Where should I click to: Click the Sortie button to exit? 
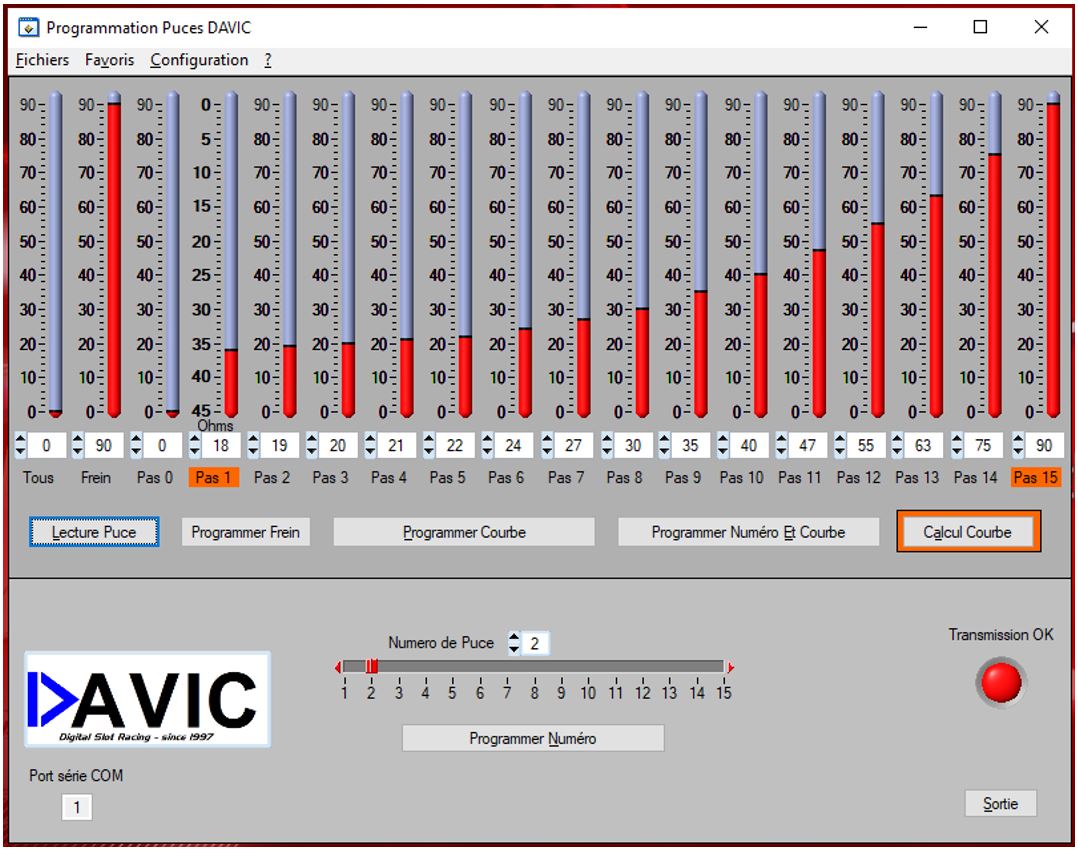point(1000,803)
